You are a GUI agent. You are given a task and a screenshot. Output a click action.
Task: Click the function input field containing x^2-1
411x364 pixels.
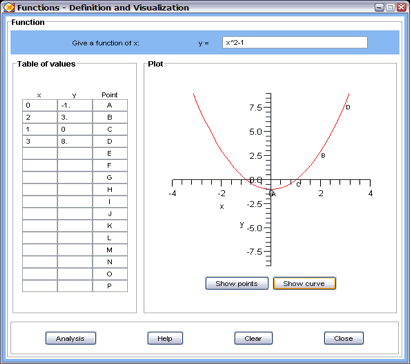click(x=295, y=43)
